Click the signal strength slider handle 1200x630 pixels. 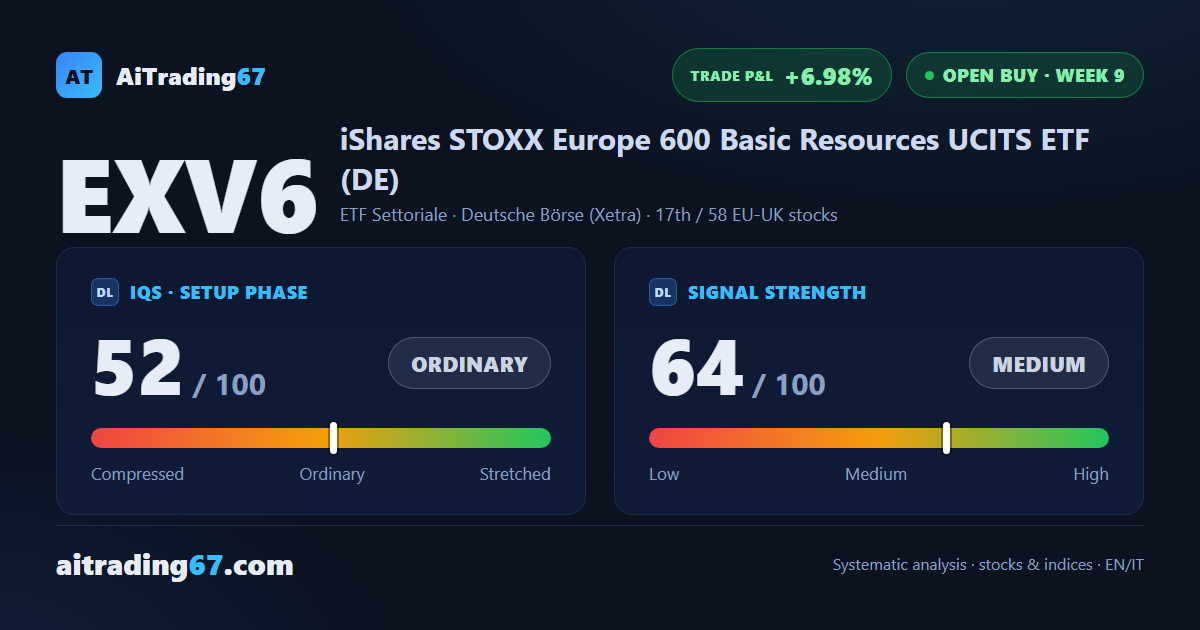pos(946,437)
